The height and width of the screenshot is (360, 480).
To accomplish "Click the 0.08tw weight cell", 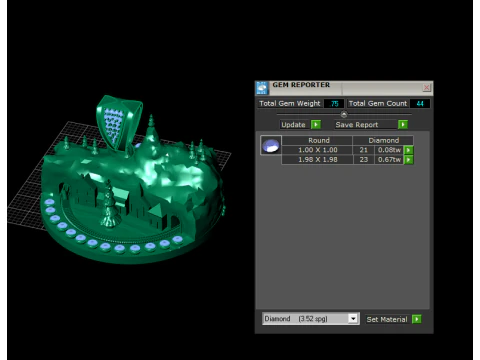I will click(389, 150).
